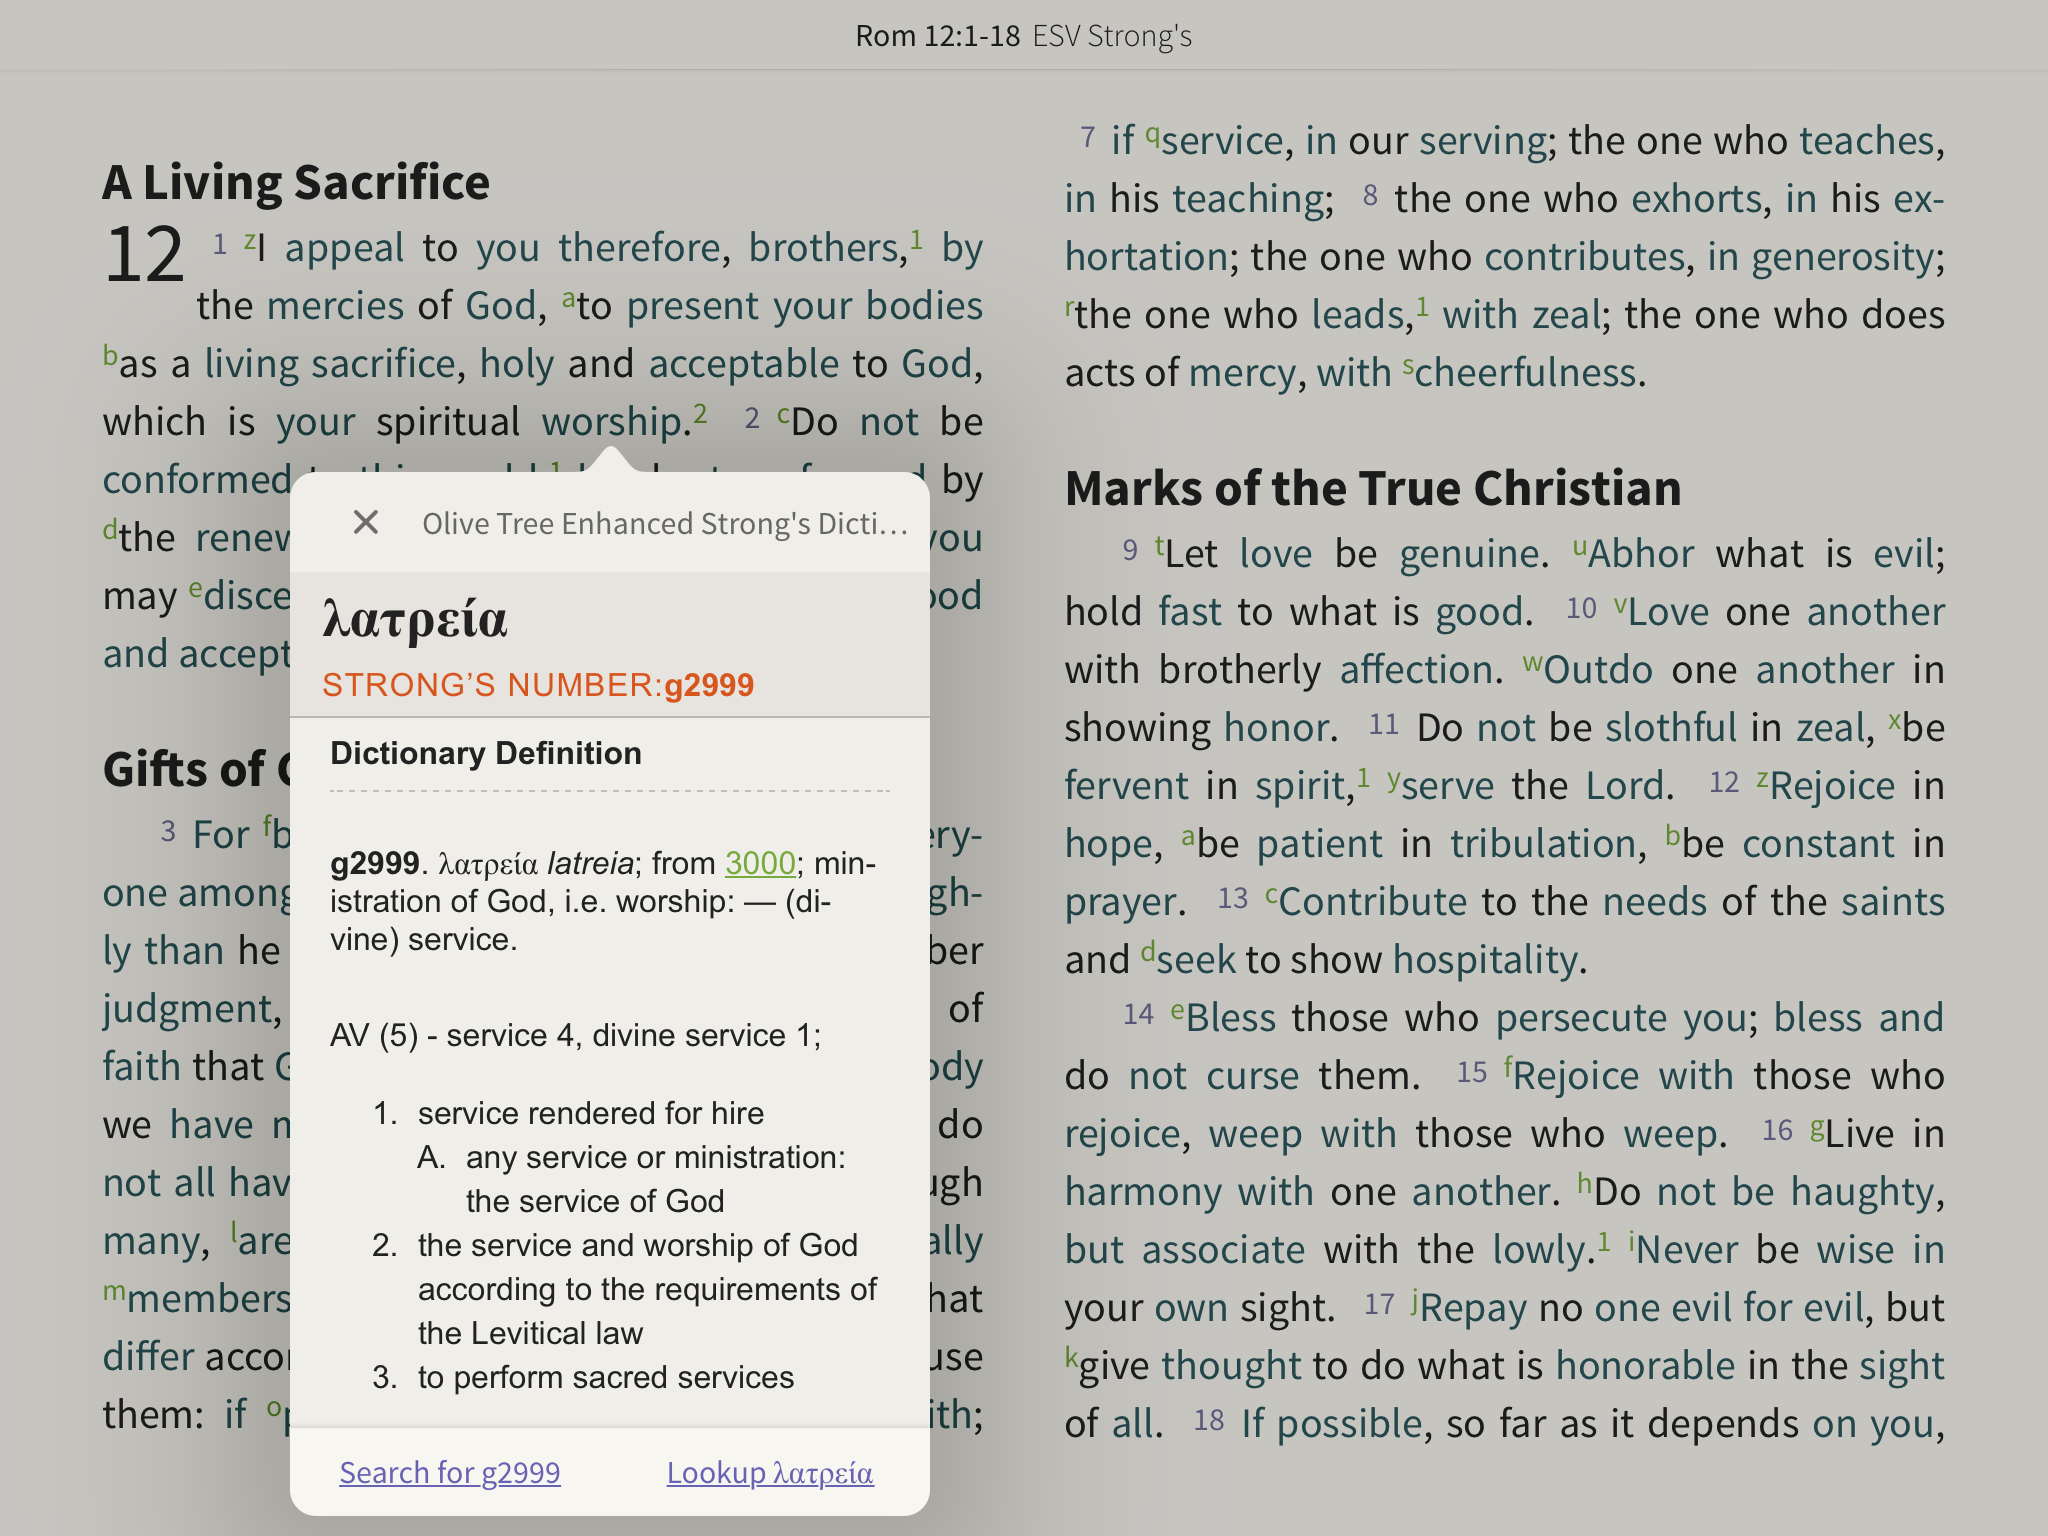Tap the word 'acceptable' in verse 1
This screenshot has height=1536, width=2048.
tap(744, 363)
